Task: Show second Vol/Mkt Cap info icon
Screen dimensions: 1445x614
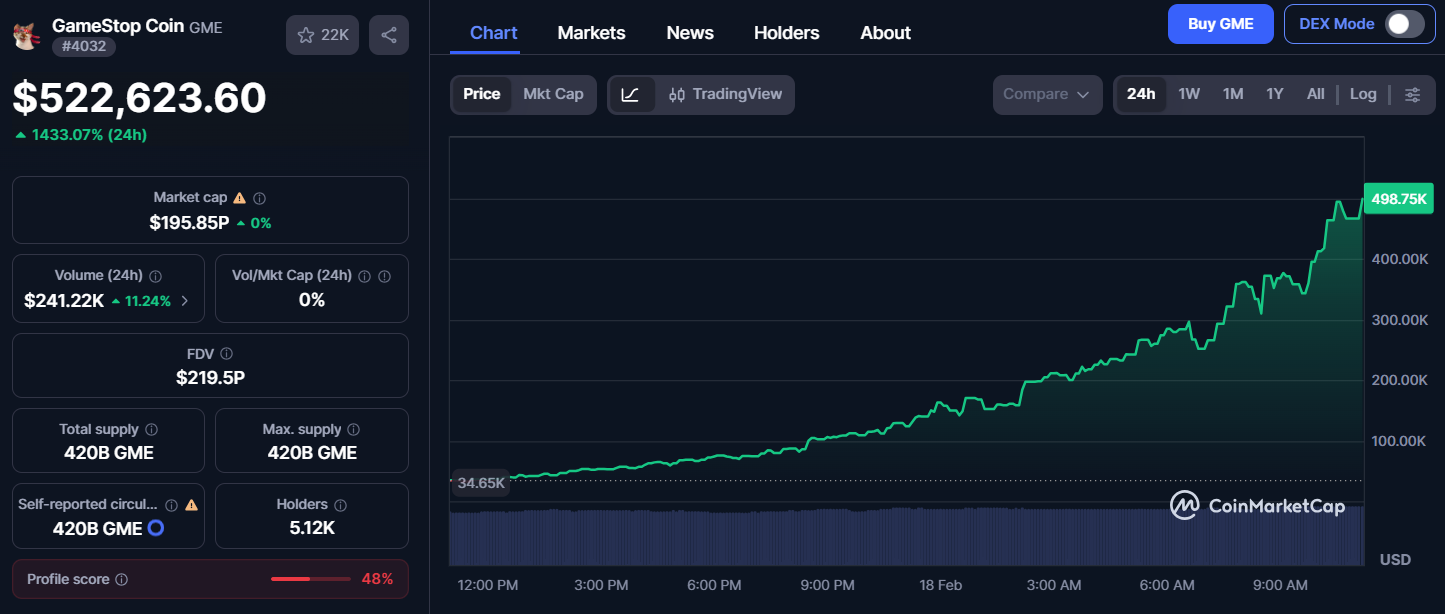Action: click(385, 276)
